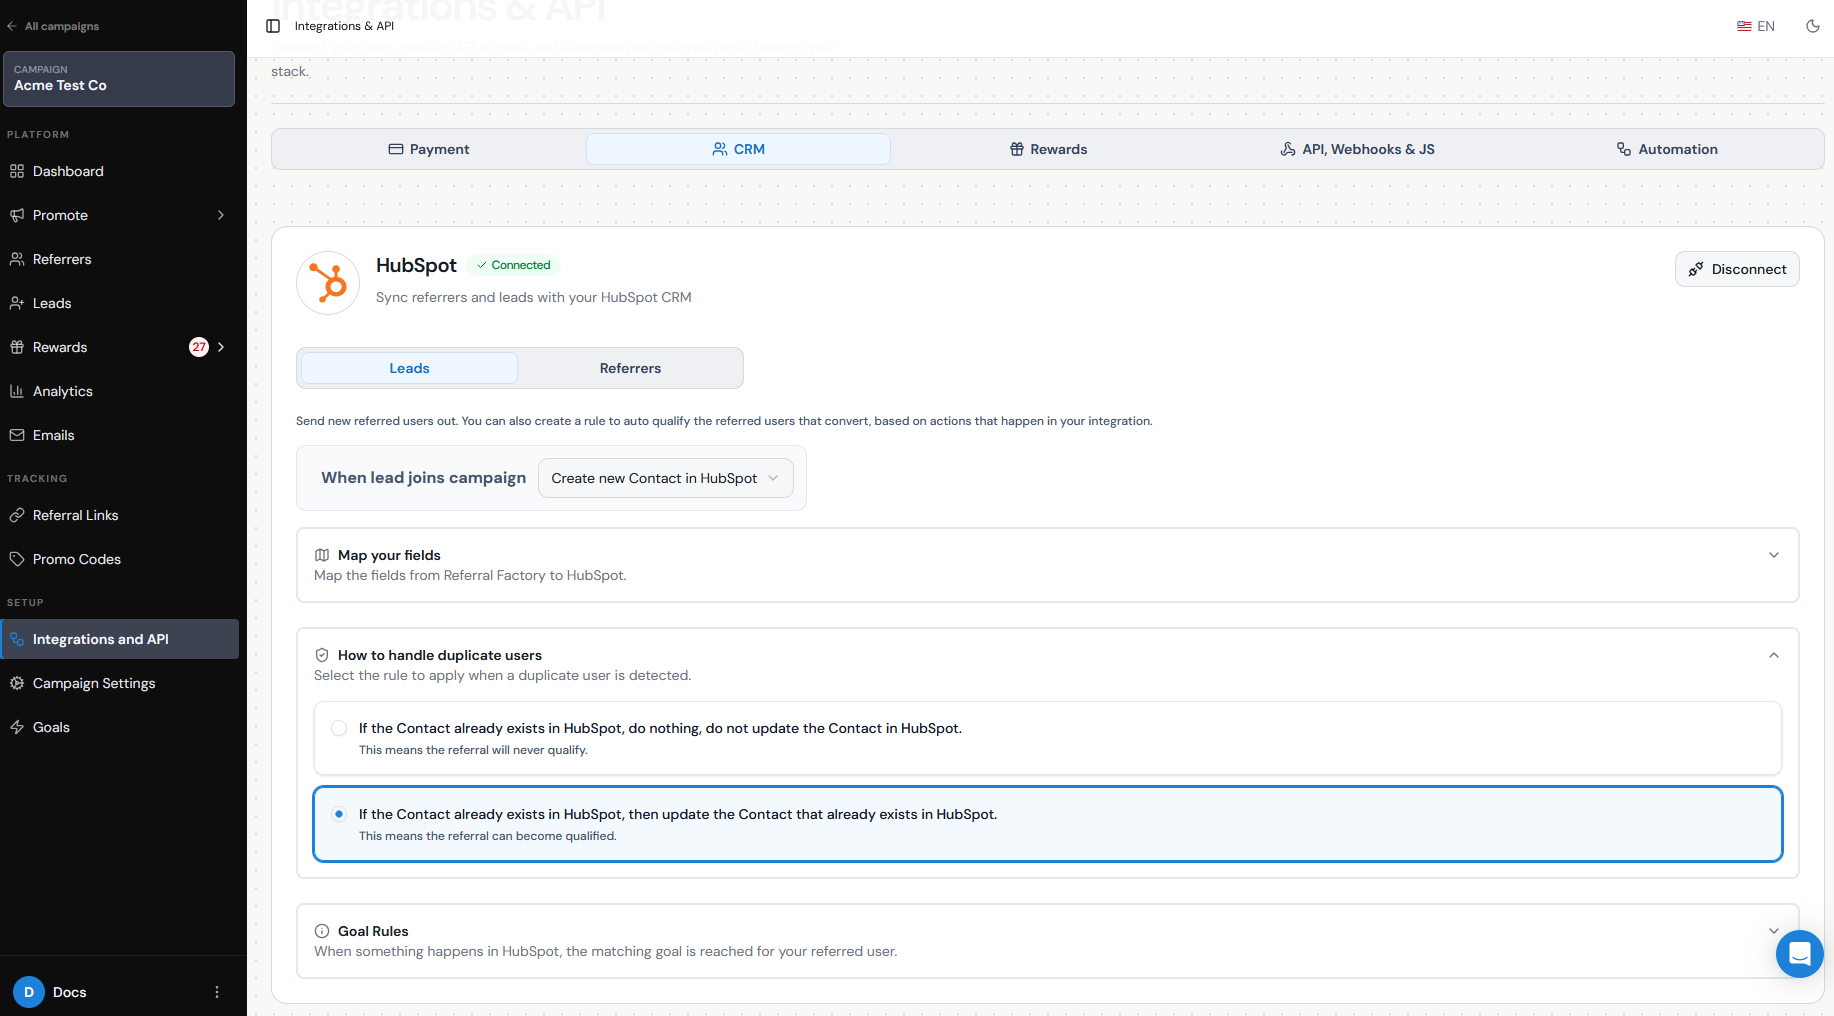Viewport: 1834px width, 1016px height.
Task: Click the Connected status badge
Action: pos(513,265)
